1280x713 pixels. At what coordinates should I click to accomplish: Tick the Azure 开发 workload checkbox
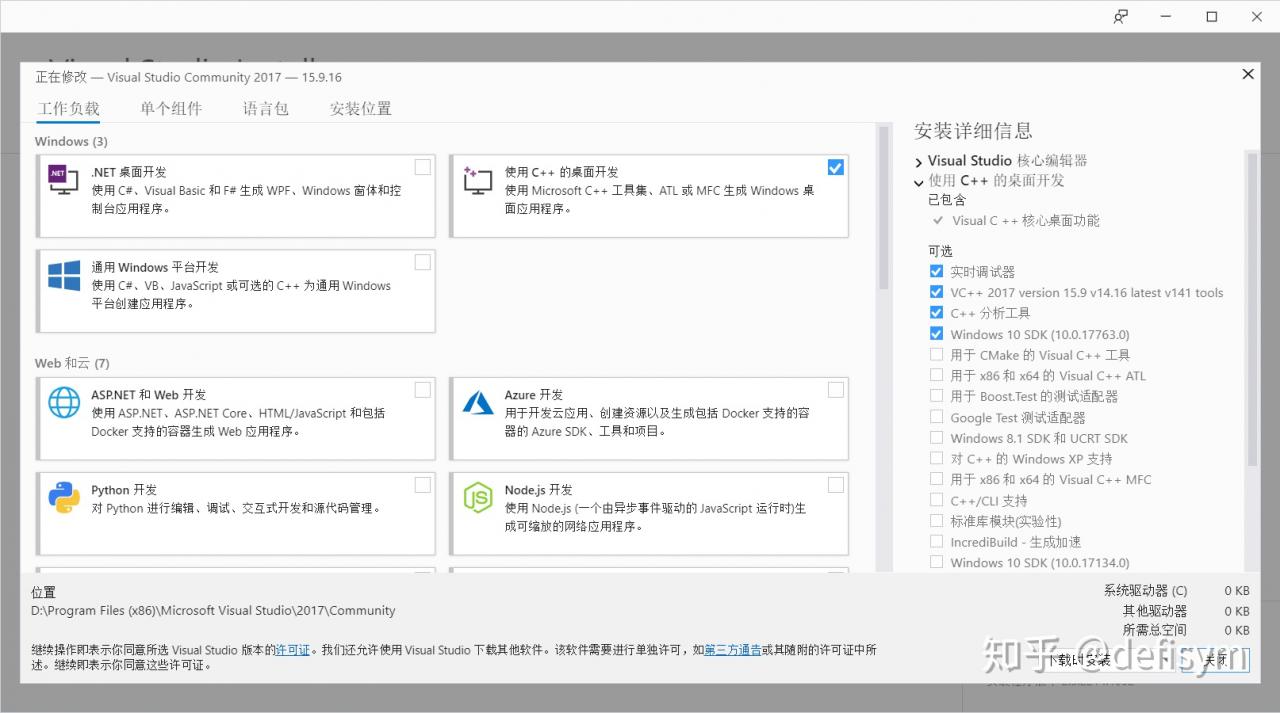[x=836, y=390]
